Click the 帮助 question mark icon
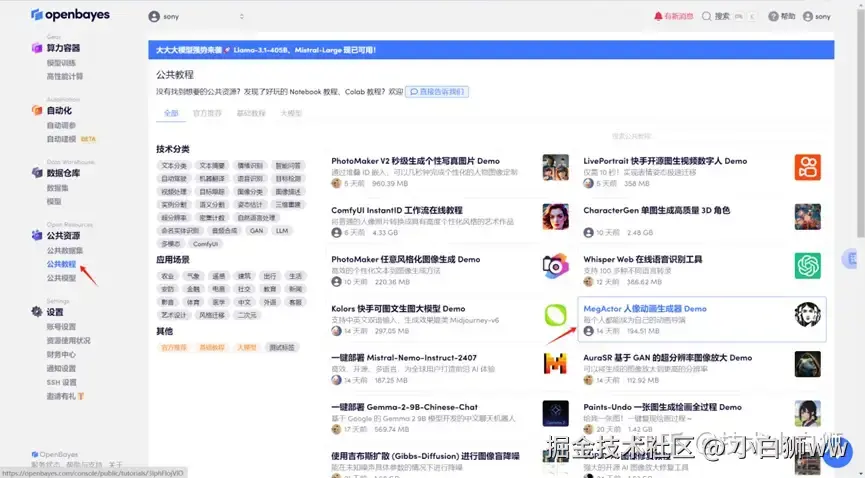Viewport: 865px width, 478px height. (773, 17)
